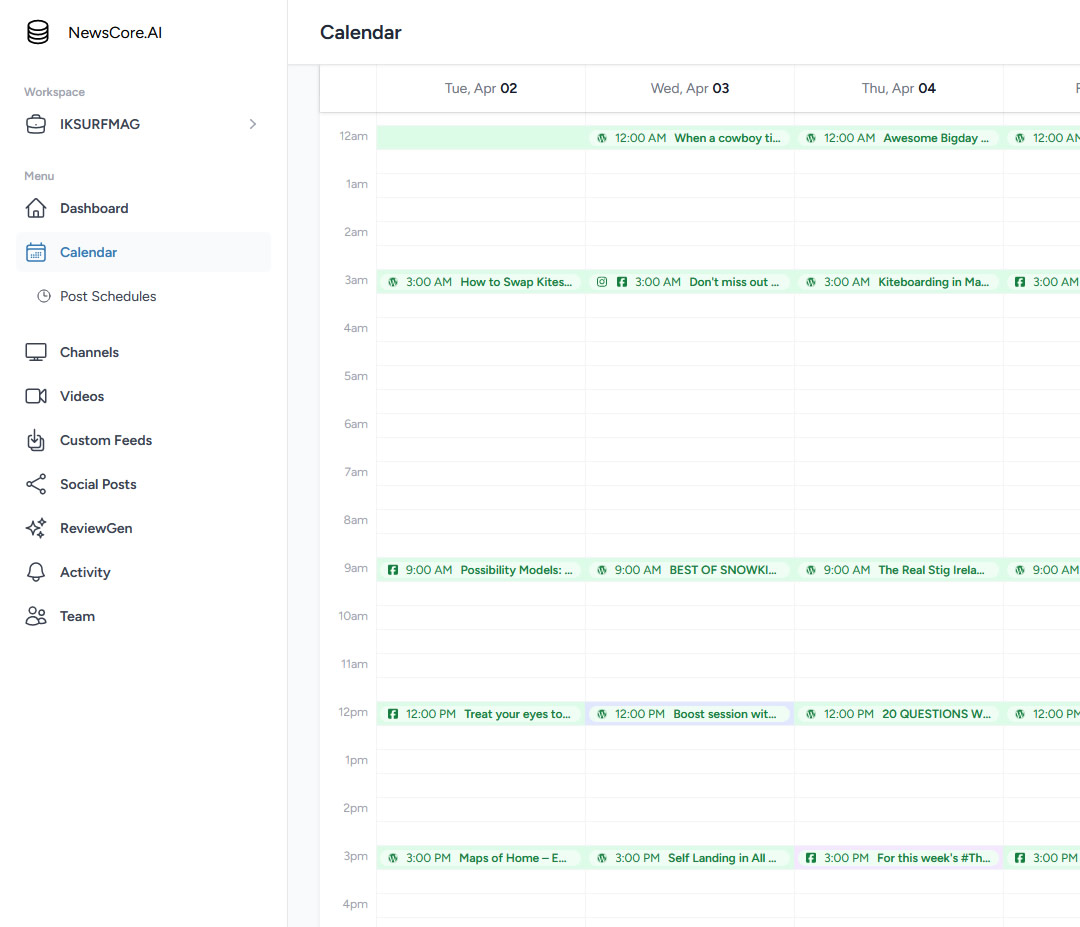Image resolution: width=1080 pixels, height=927 pixels.
Task: Select the highlighted 'Boost session' 12:00 PM event
Action: pyautogui.click(x=690, y=714)
